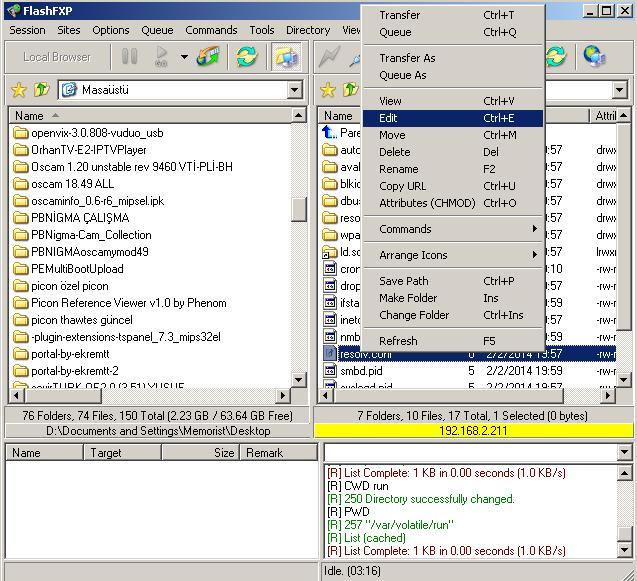Screen dimensions: 637x581
Task: Choose Save Path in the context menu
Action: [x=453, y=281]
